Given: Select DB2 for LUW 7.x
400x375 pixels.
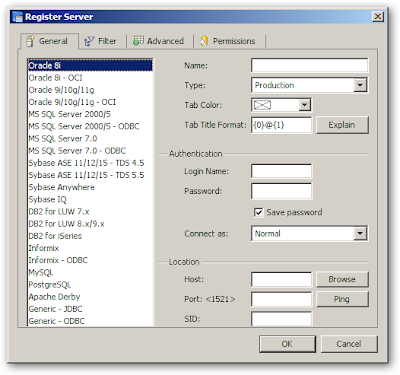Looking at the screenshot, I should point(90,211).
